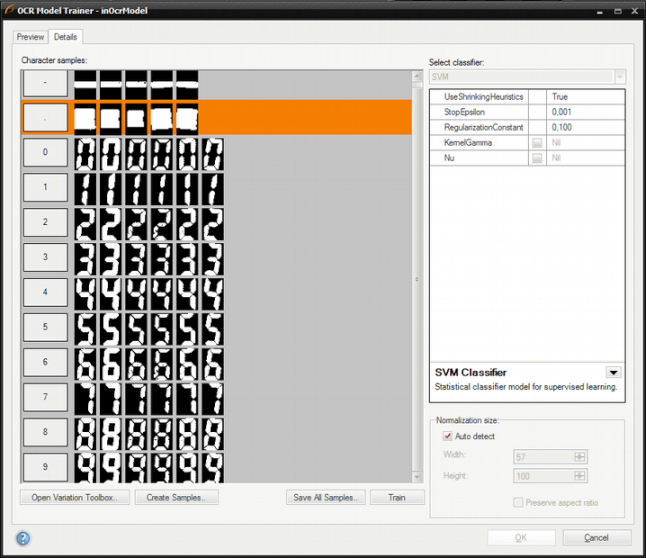
Task: Edit the StopEpsilon value field
Action: tap(586, 112)
